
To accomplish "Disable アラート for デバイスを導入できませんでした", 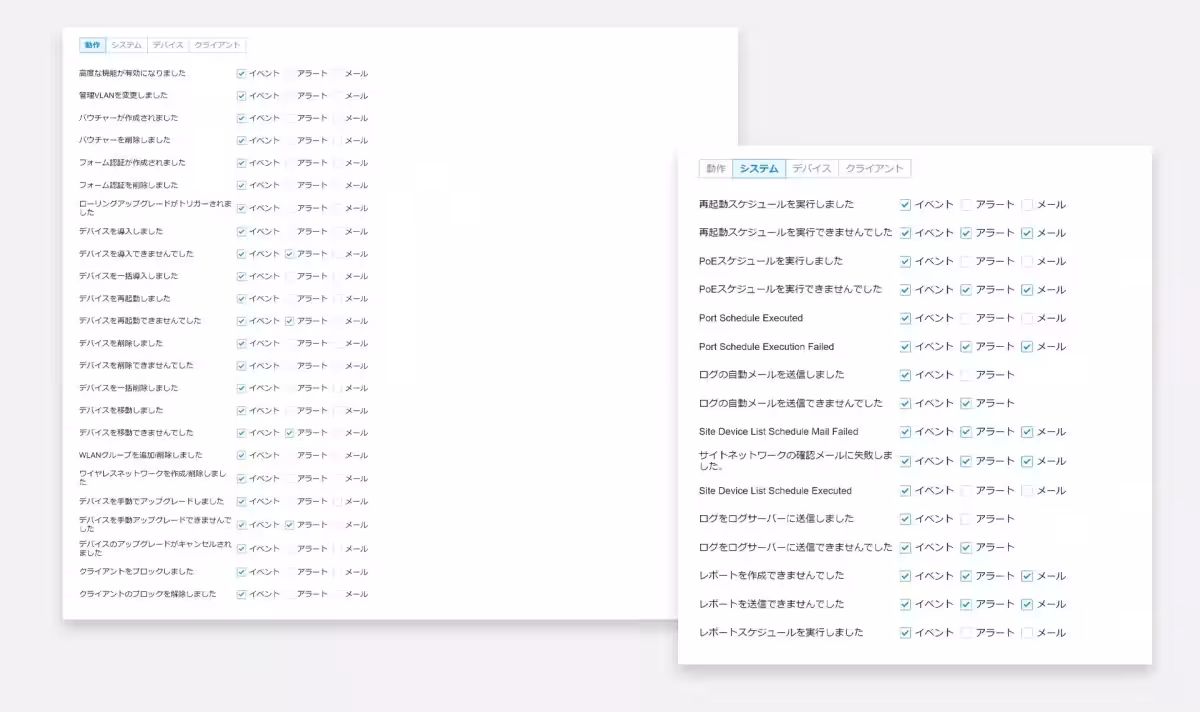I will [290, 253].
